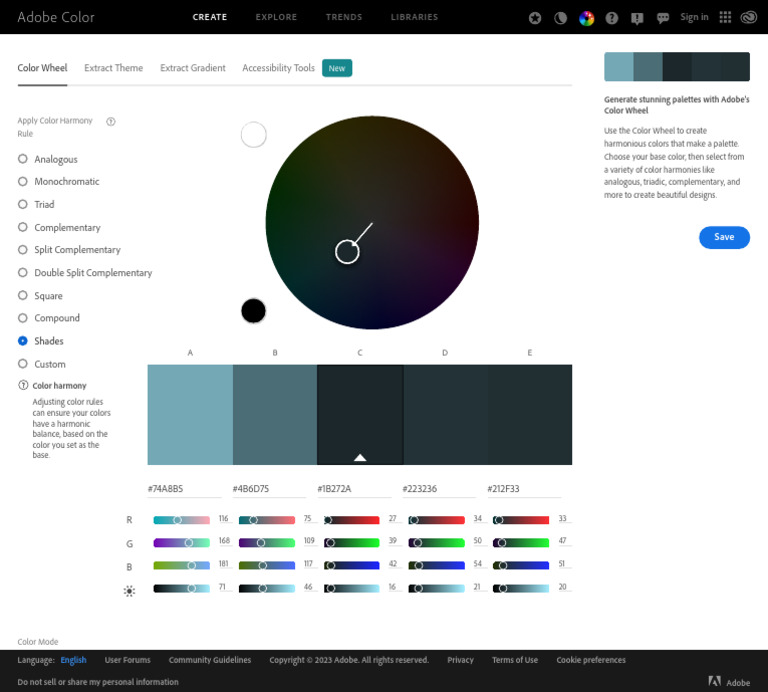The height and width of the screenshot is (692, 768).
Task: Adjust R slider for color A
Action: click(181, 520)
